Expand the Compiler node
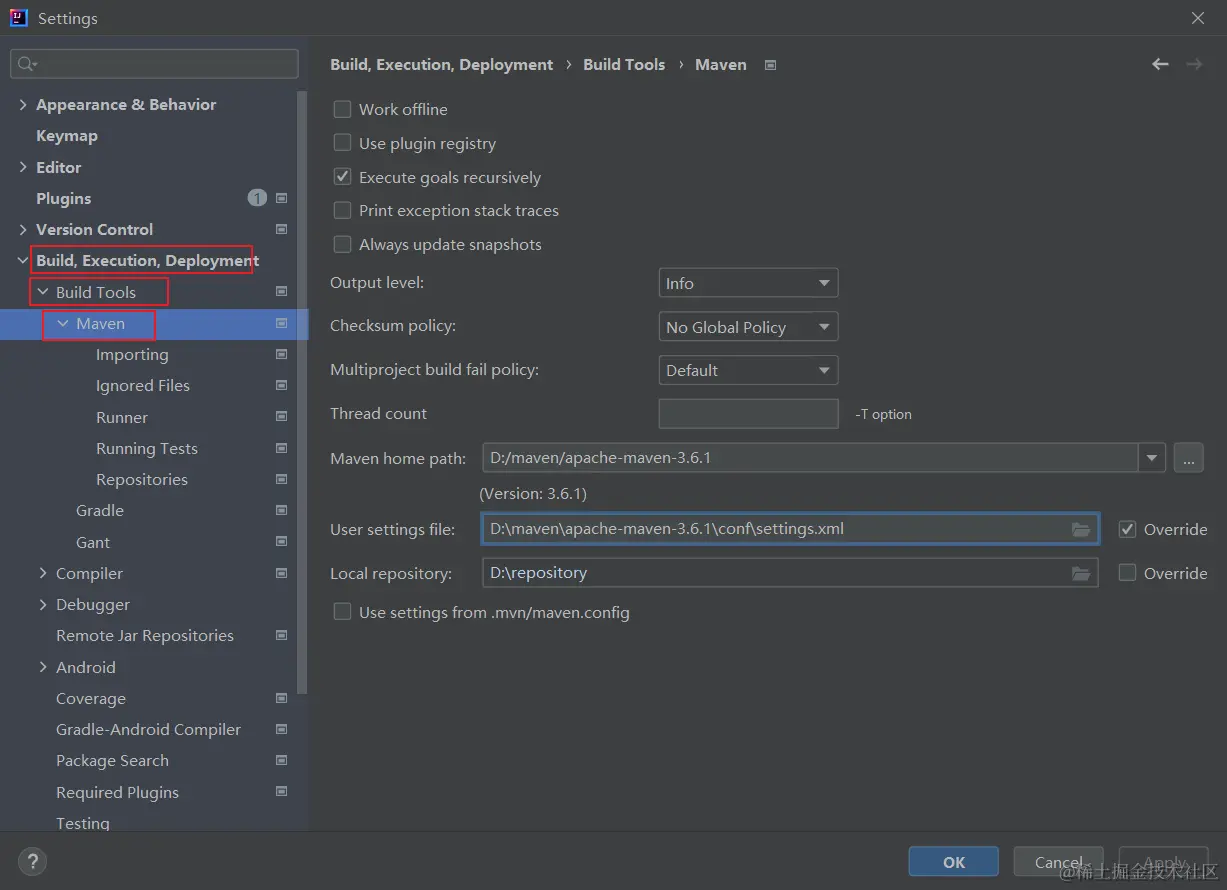This screenshot has width=1227, height=890. point(43,573)
